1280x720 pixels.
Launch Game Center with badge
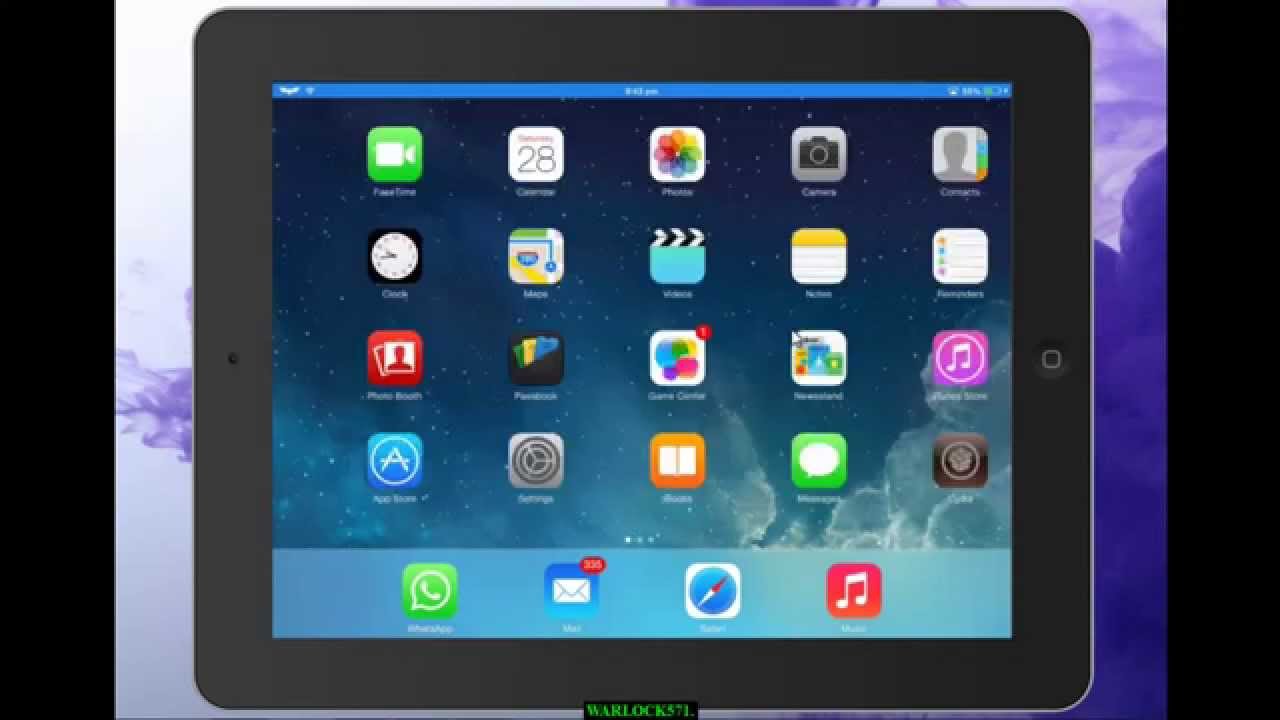coord(677,358)
